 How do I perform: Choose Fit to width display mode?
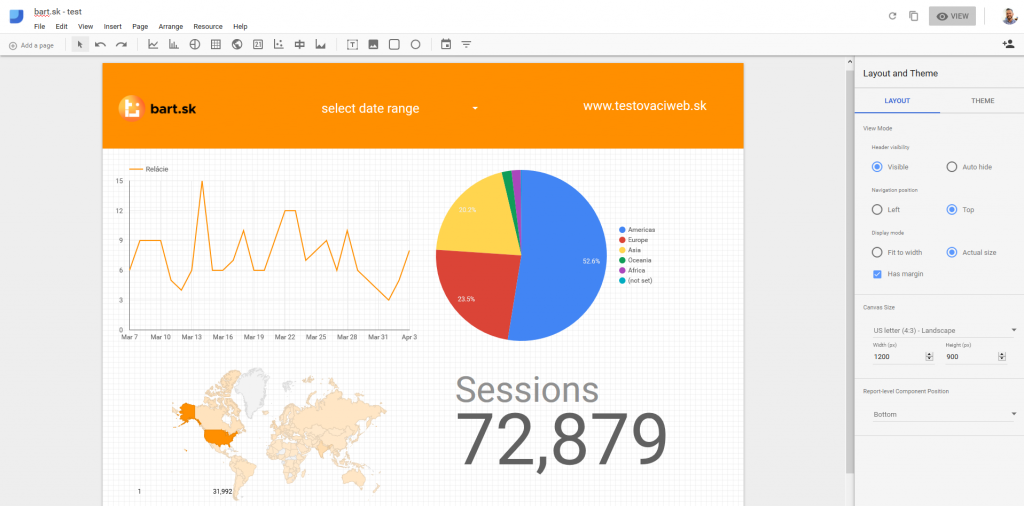point(878,253)
